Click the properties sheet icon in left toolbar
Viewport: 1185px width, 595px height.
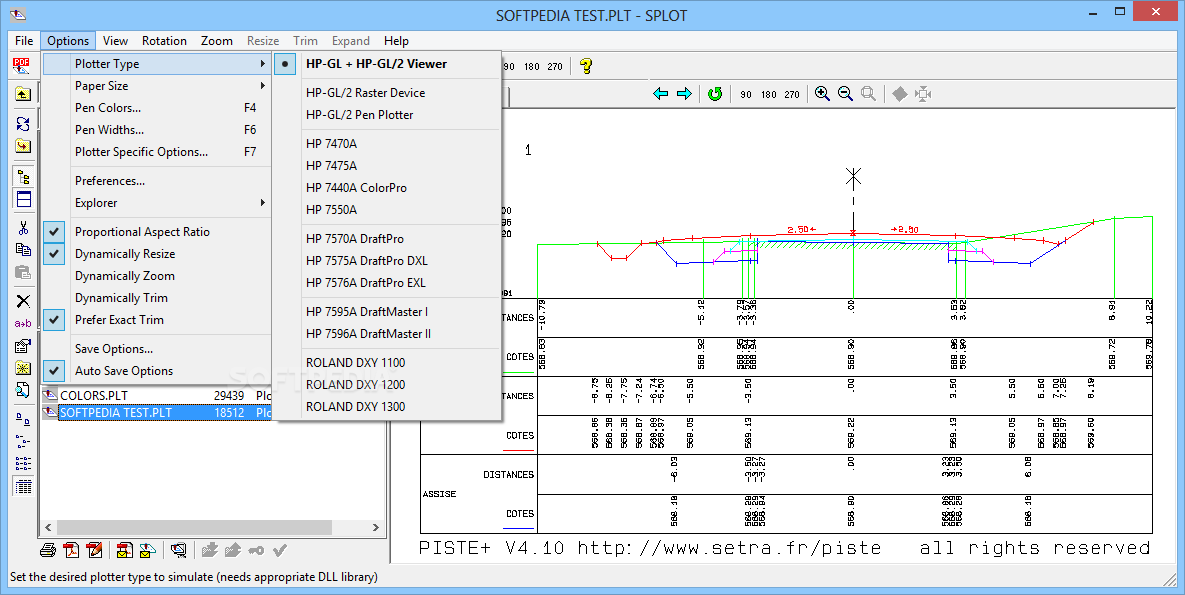[x=23, y=346]
